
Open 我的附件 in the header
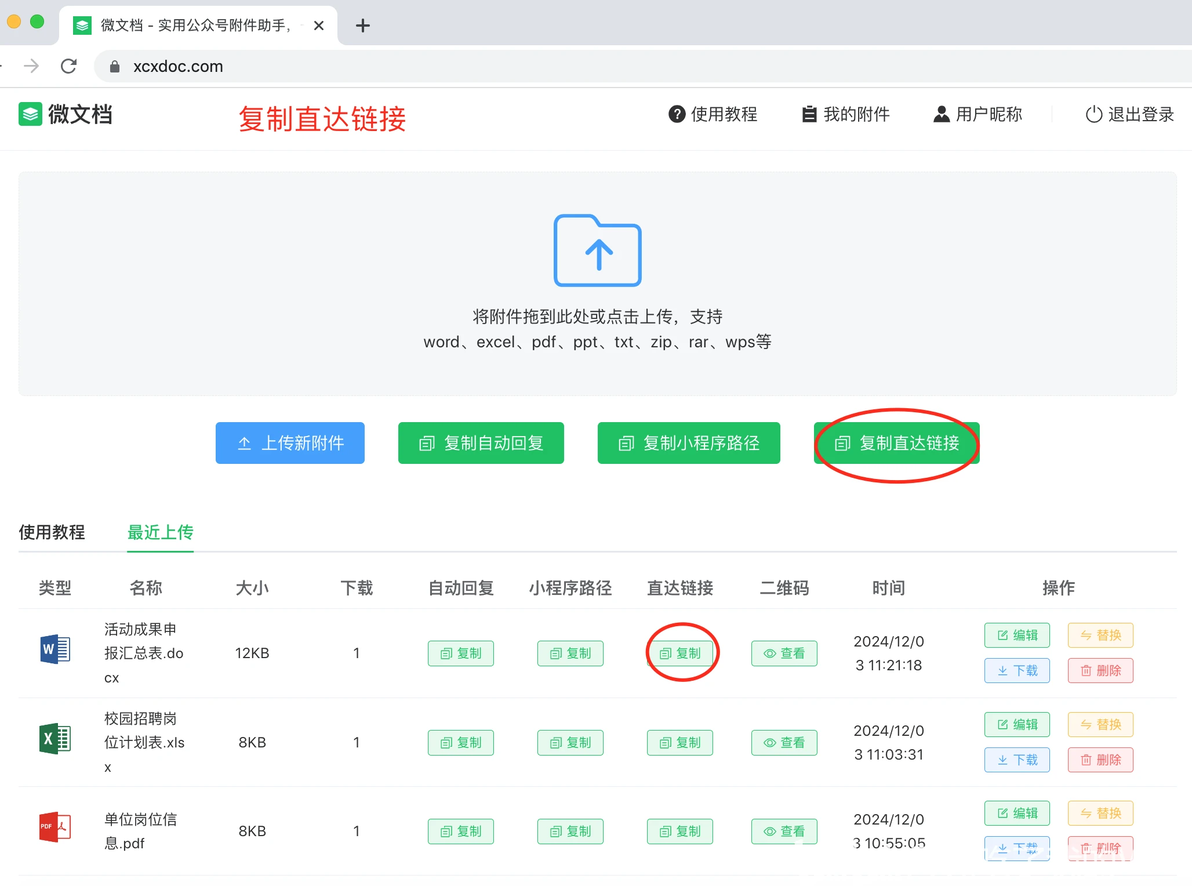click(845, 114)
